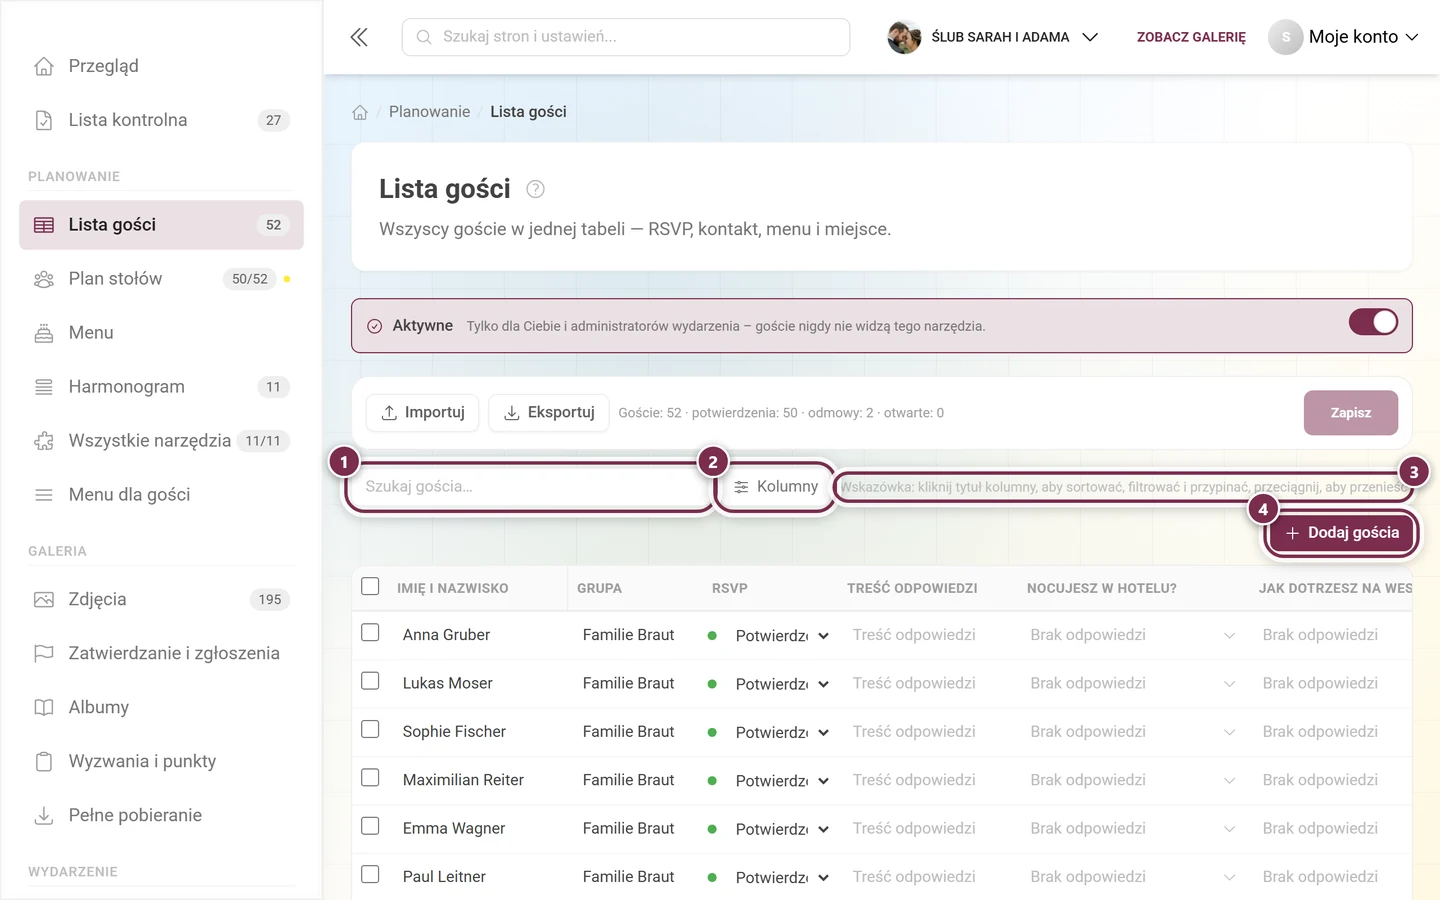Click the Dodaj gościa button
This screenshot has width=1440, height=900.
pyautogui.click(x=1342, y=533)
